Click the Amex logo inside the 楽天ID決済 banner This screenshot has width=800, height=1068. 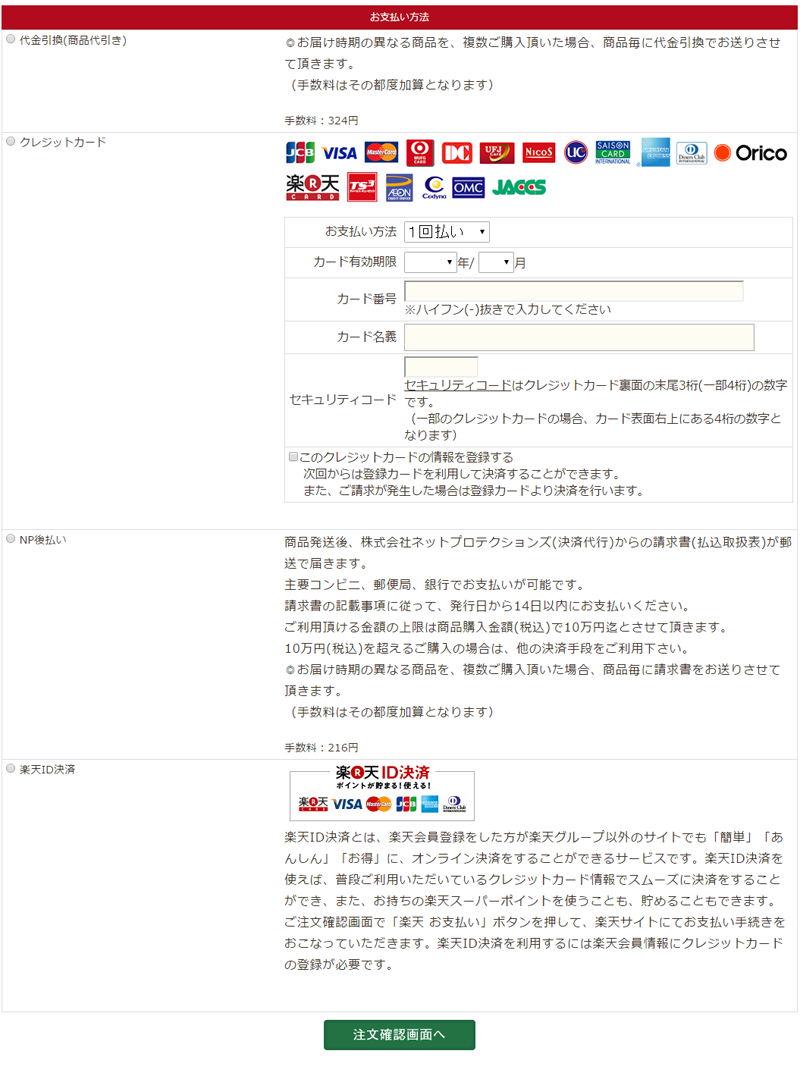click(430, 804)
